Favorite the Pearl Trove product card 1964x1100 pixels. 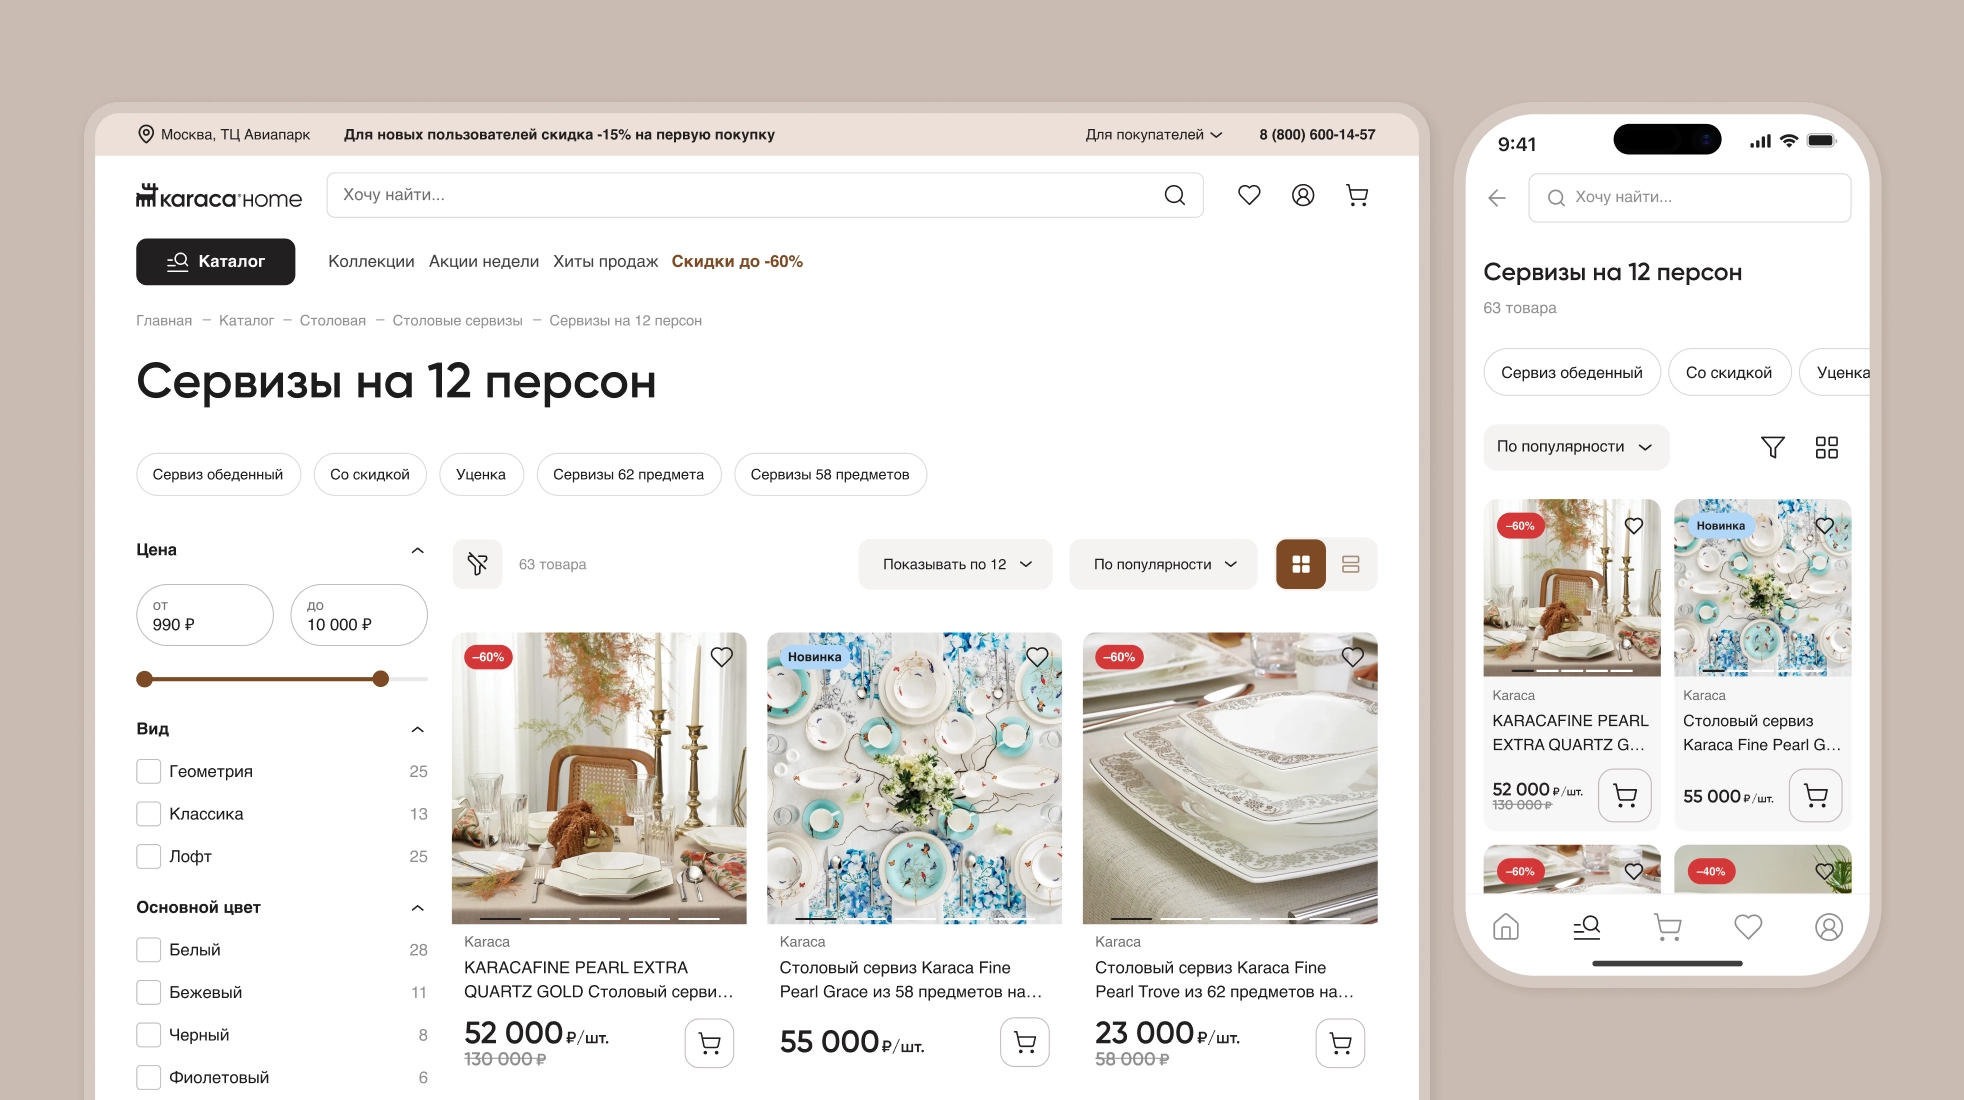[x=1353, y=657]
